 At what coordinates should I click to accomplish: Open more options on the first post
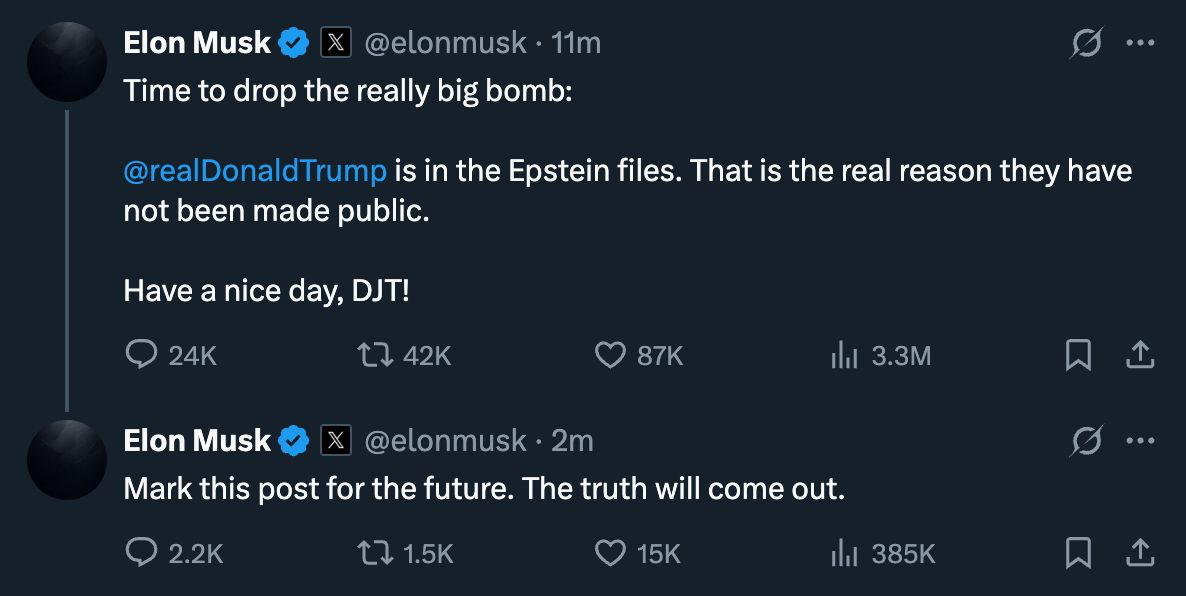(1140, 44)
